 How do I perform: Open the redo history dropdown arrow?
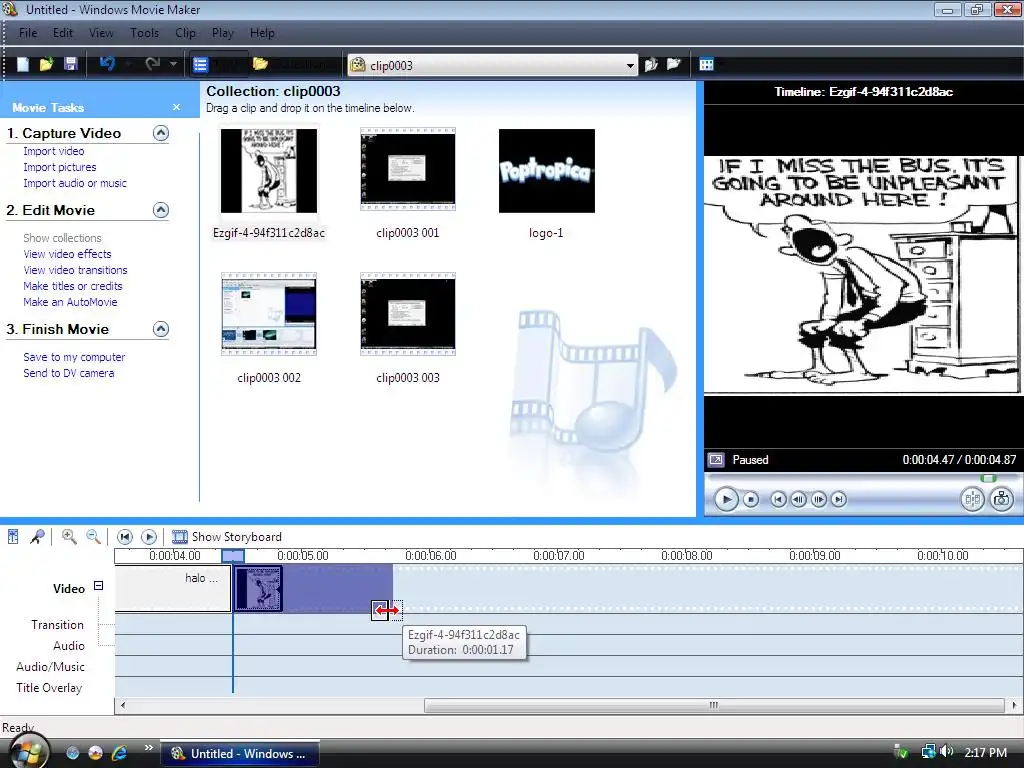tap(173, 64)
